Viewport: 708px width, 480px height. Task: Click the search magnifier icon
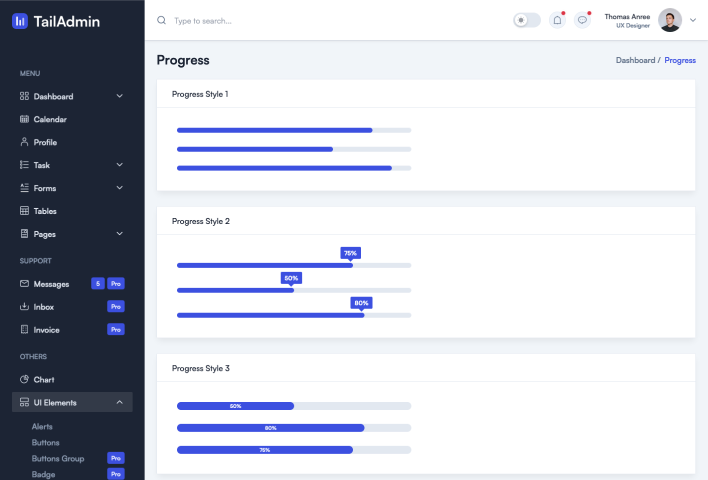[162, 20]
